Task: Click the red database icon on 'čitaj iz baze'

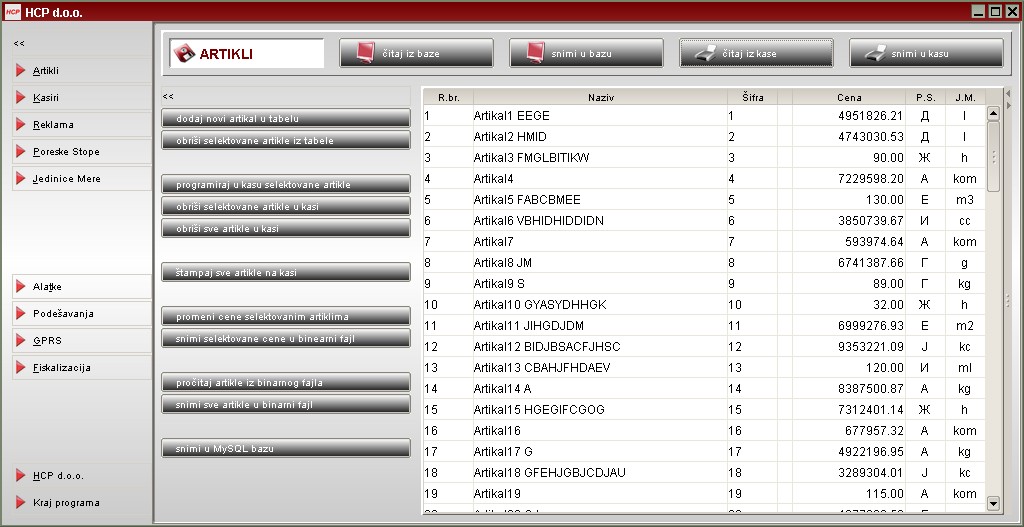Action: coord(365,53)
